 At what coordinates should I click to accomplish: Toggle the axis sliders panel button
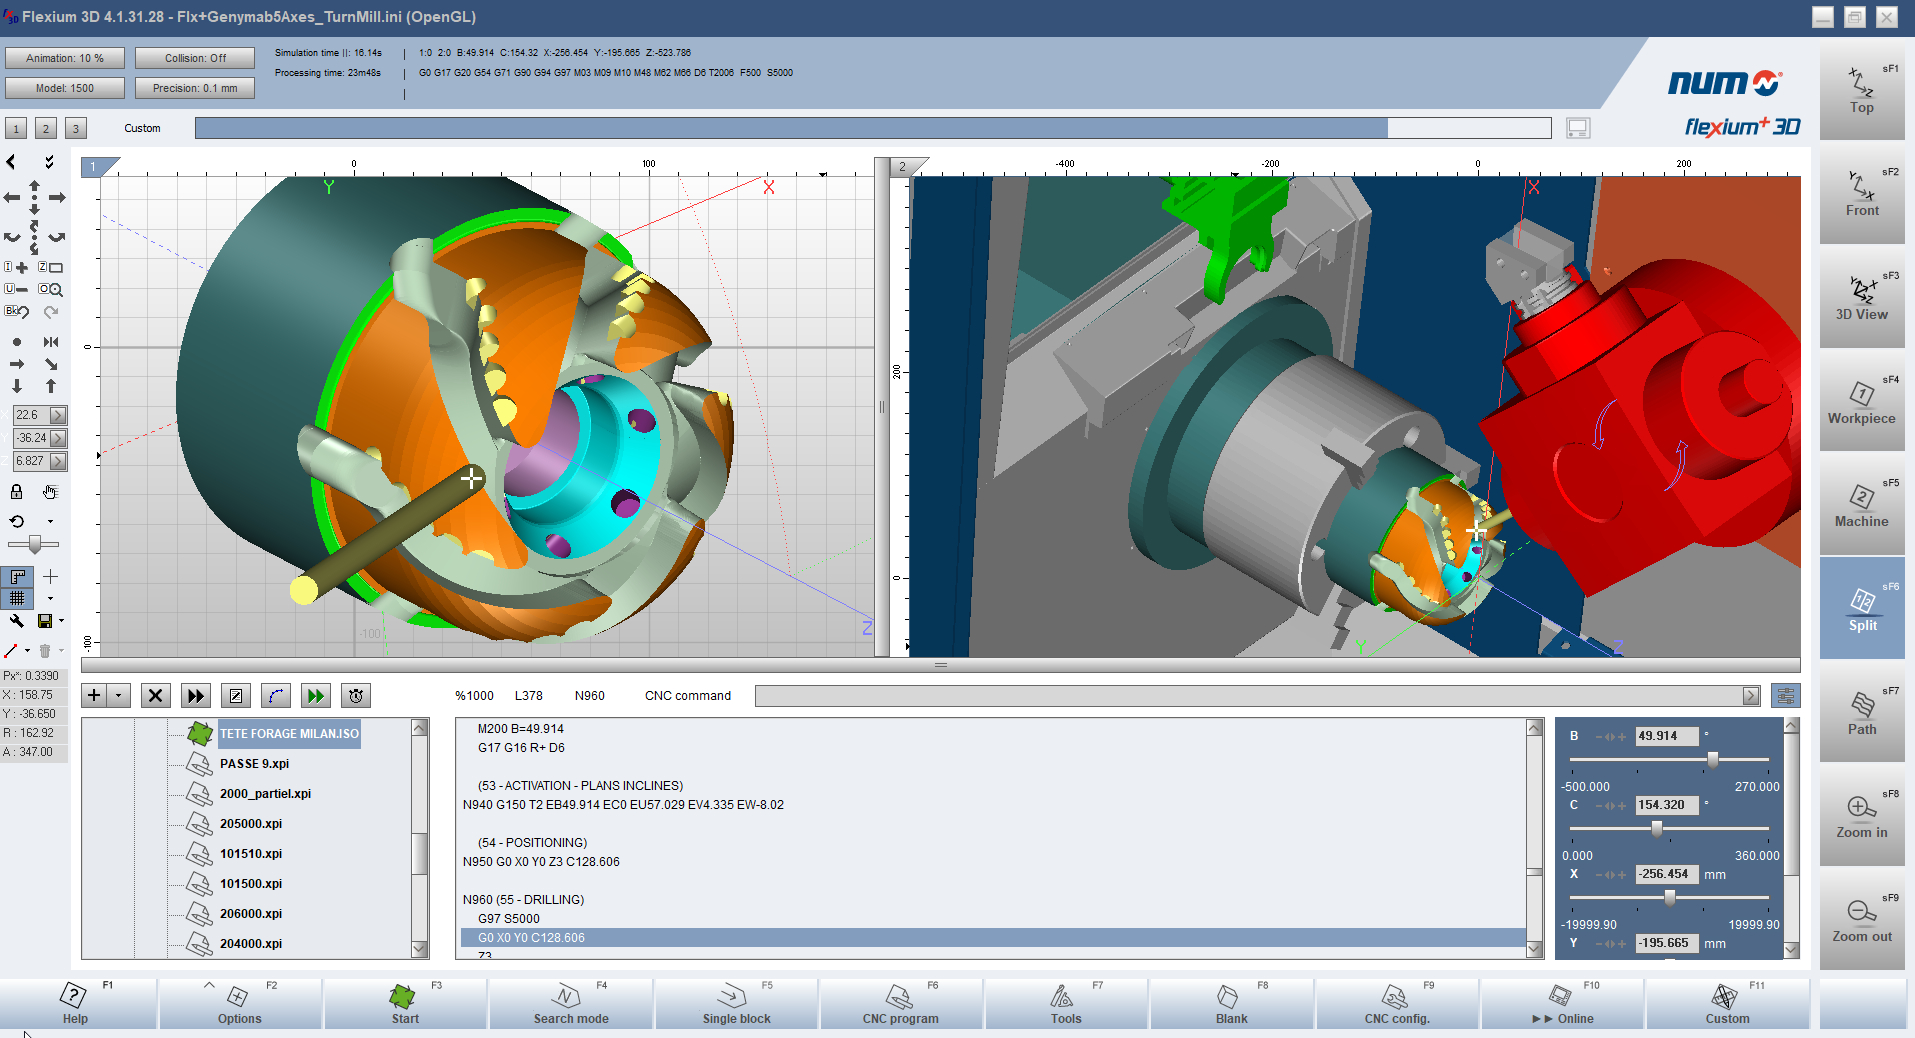1785,695
